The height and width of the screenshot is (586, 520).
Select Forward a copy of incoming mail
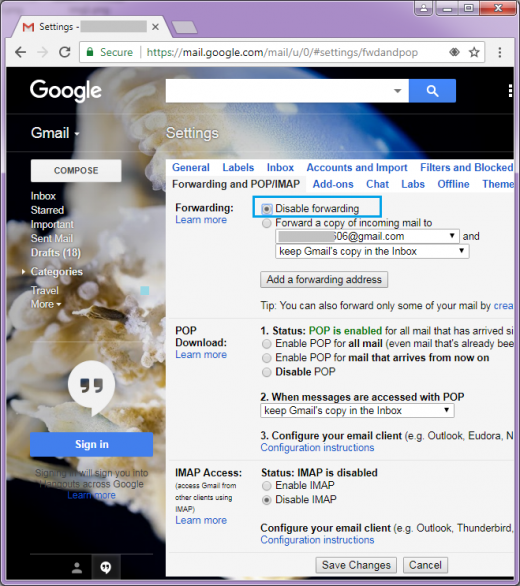point(267,223)
